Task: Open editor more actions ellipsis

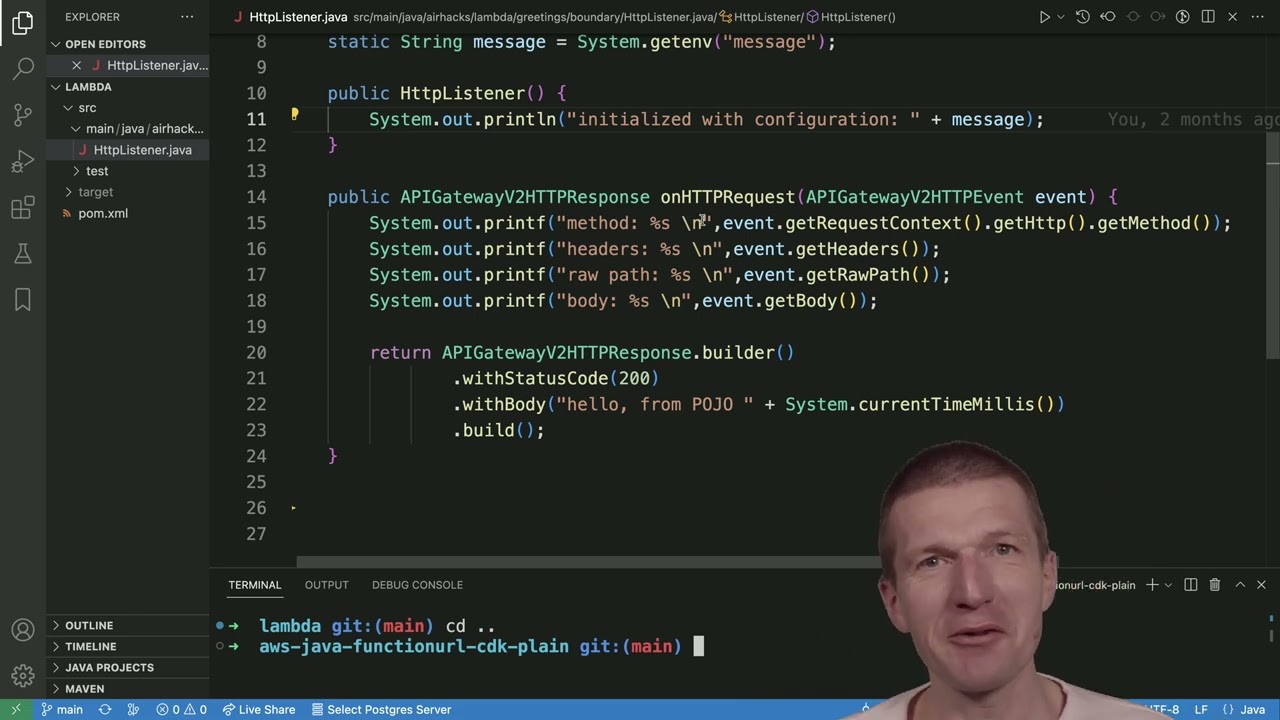Action: [1258, 17]
